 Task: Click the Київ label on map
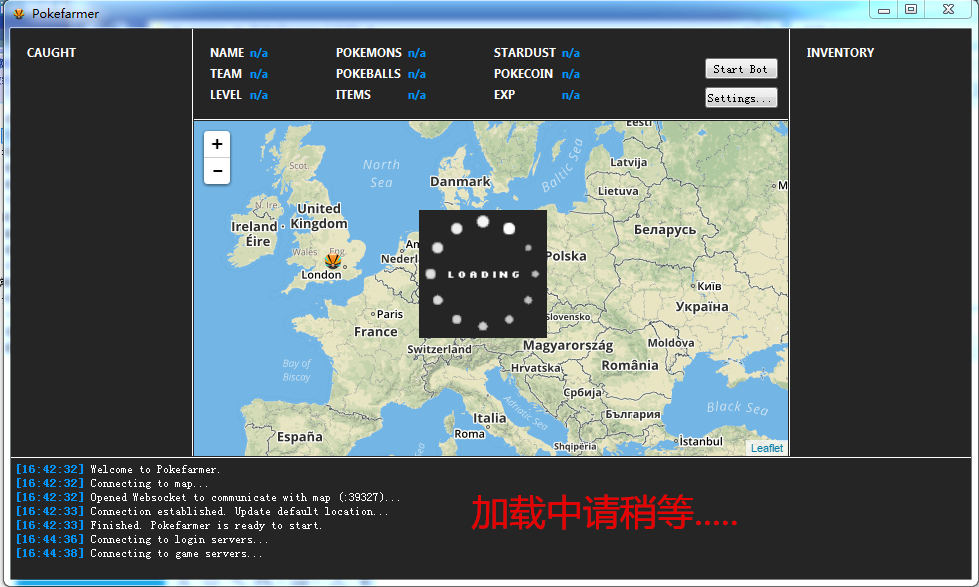tap(709, 286)
